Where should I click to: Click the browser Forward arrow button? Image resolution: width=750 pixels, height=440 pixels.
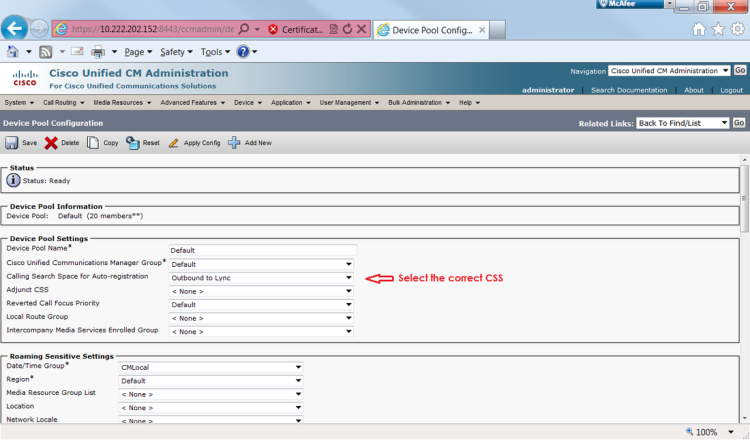click(x=39, y=29)
